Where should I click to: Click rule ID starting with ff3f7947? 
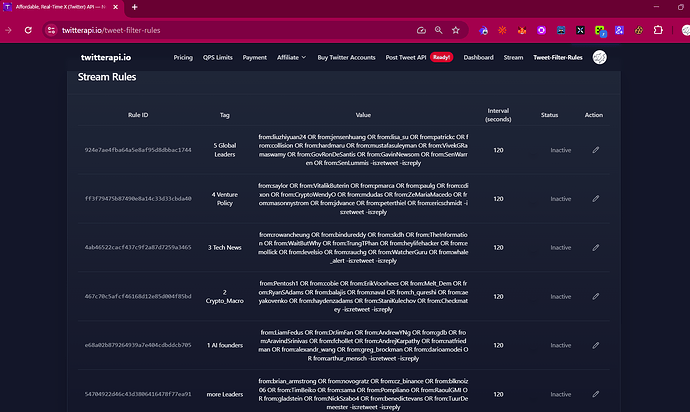(138, 199)
